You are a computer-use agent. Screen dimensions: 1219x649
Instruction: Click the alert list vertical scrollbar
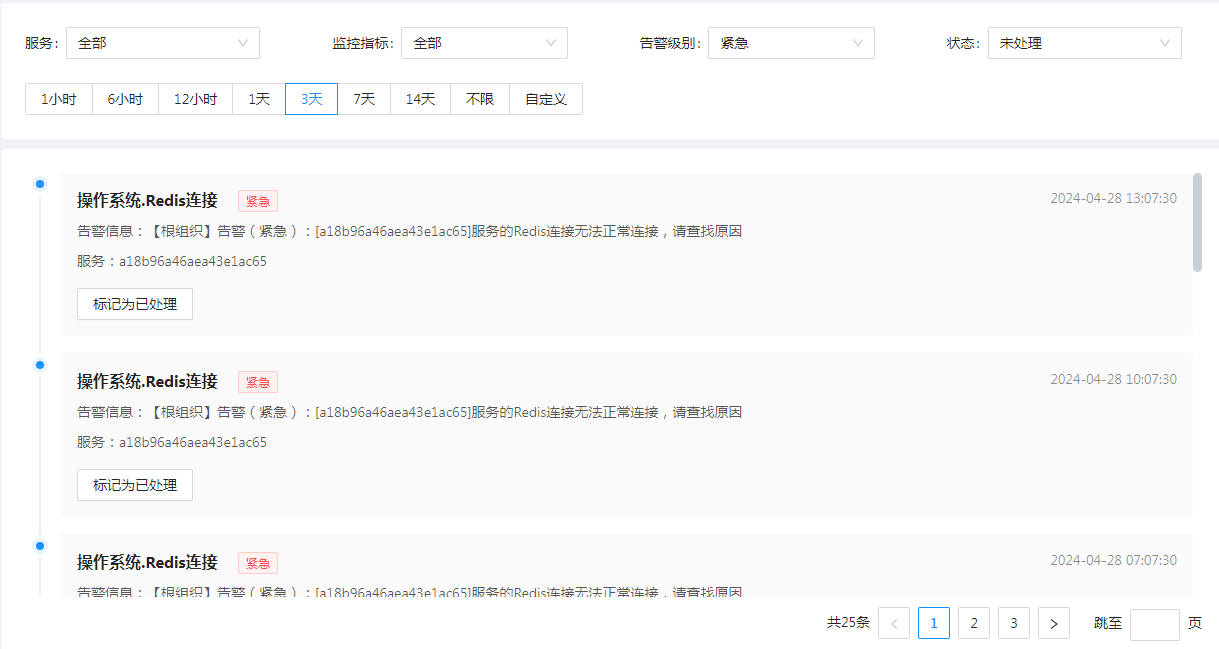coord(1197,222)
